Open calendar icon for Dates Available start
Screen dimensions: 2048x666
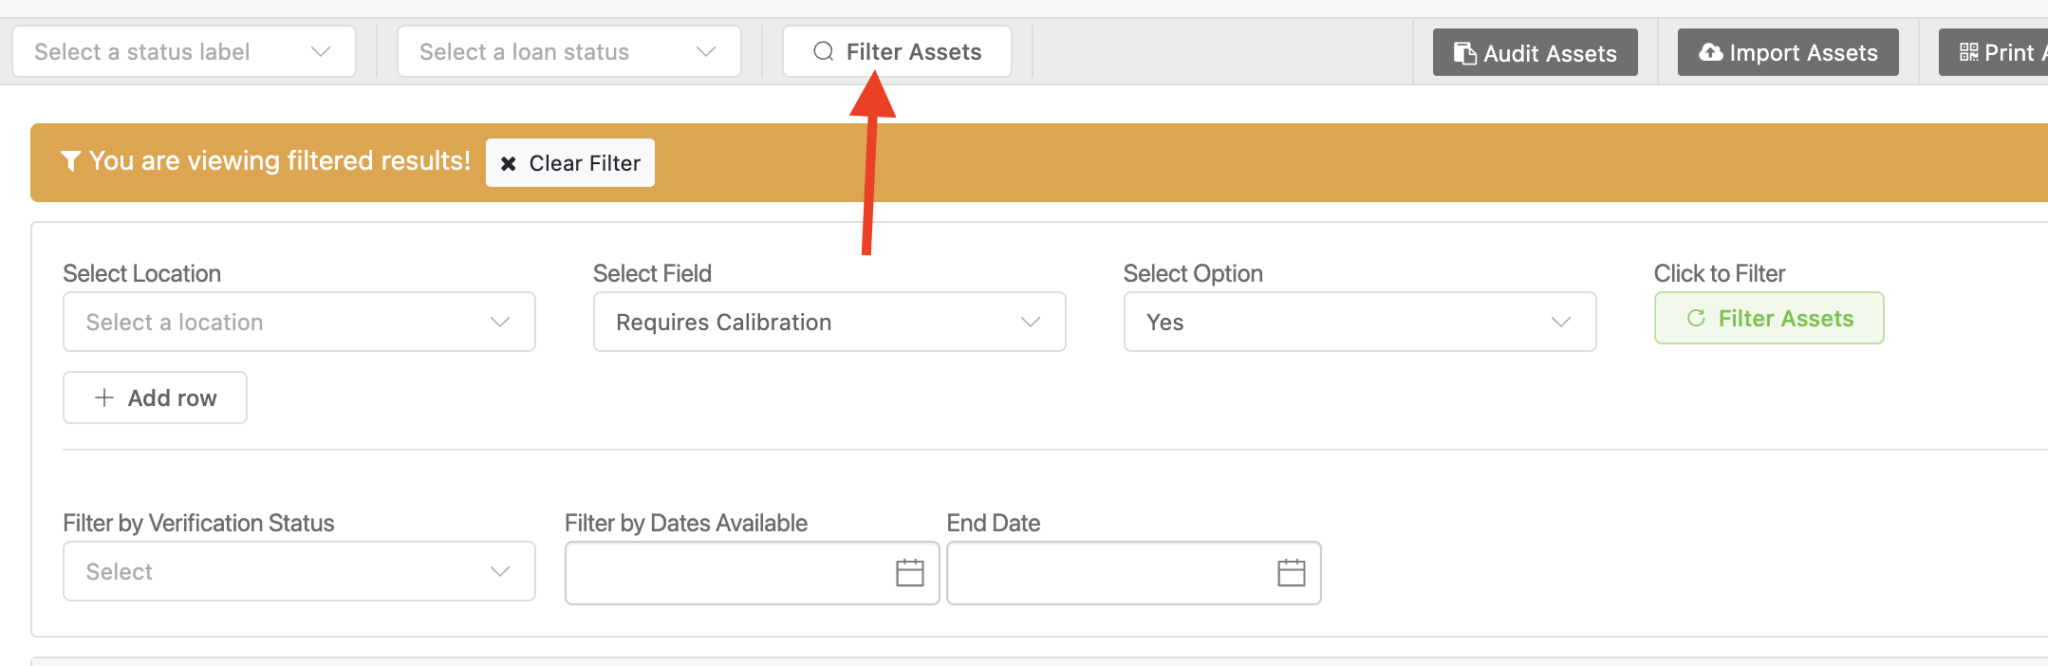pos(910,573)
